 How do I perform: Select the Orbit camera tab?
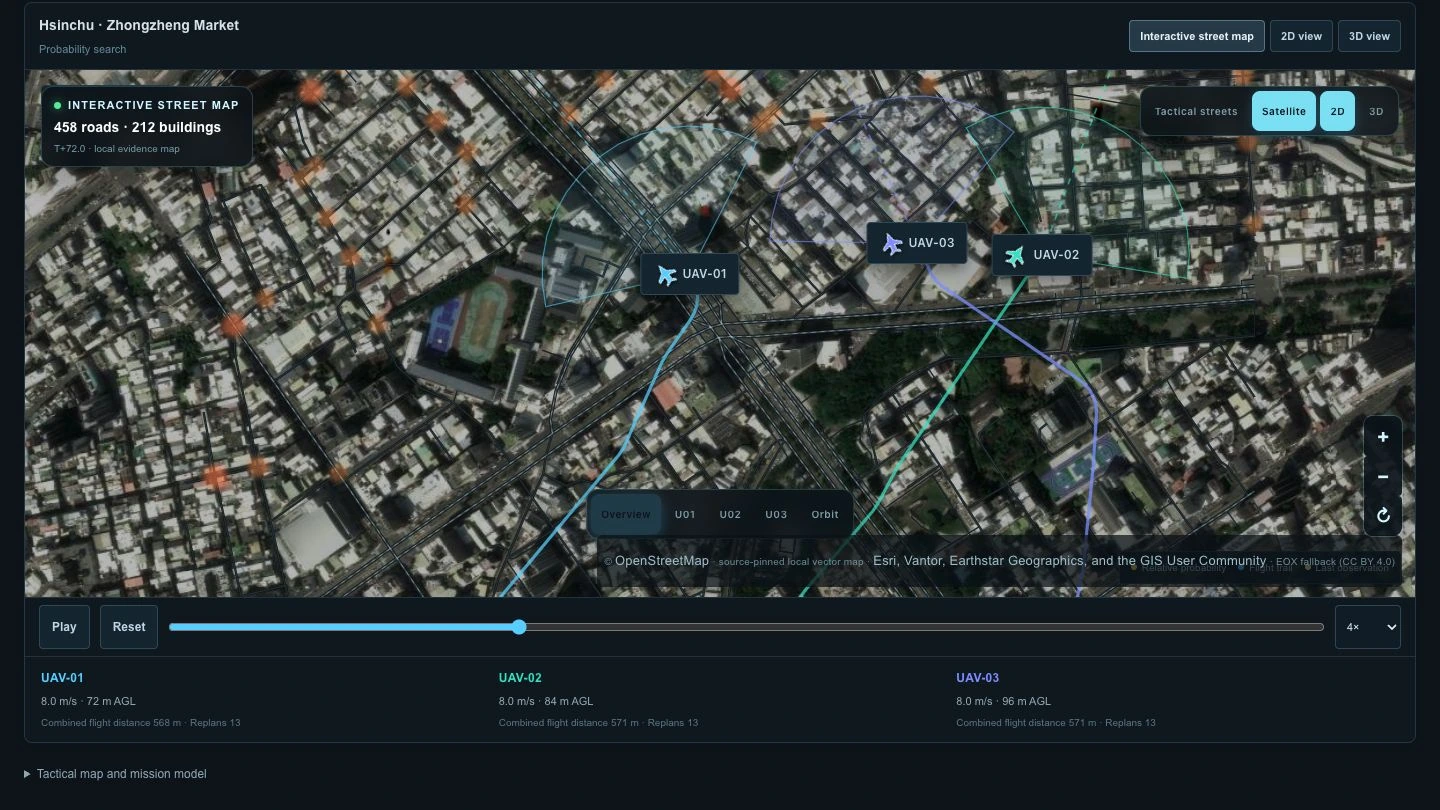pos(825,515)
